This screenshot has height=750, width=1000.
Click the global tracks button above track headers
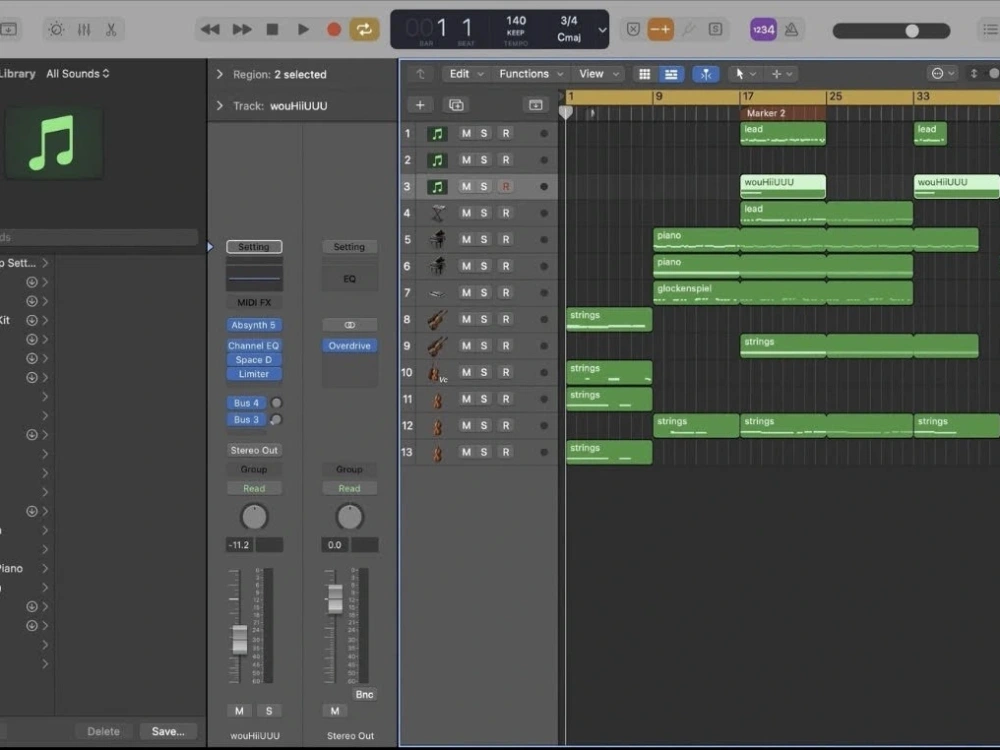pyautogui.click(x=536, y=105)
